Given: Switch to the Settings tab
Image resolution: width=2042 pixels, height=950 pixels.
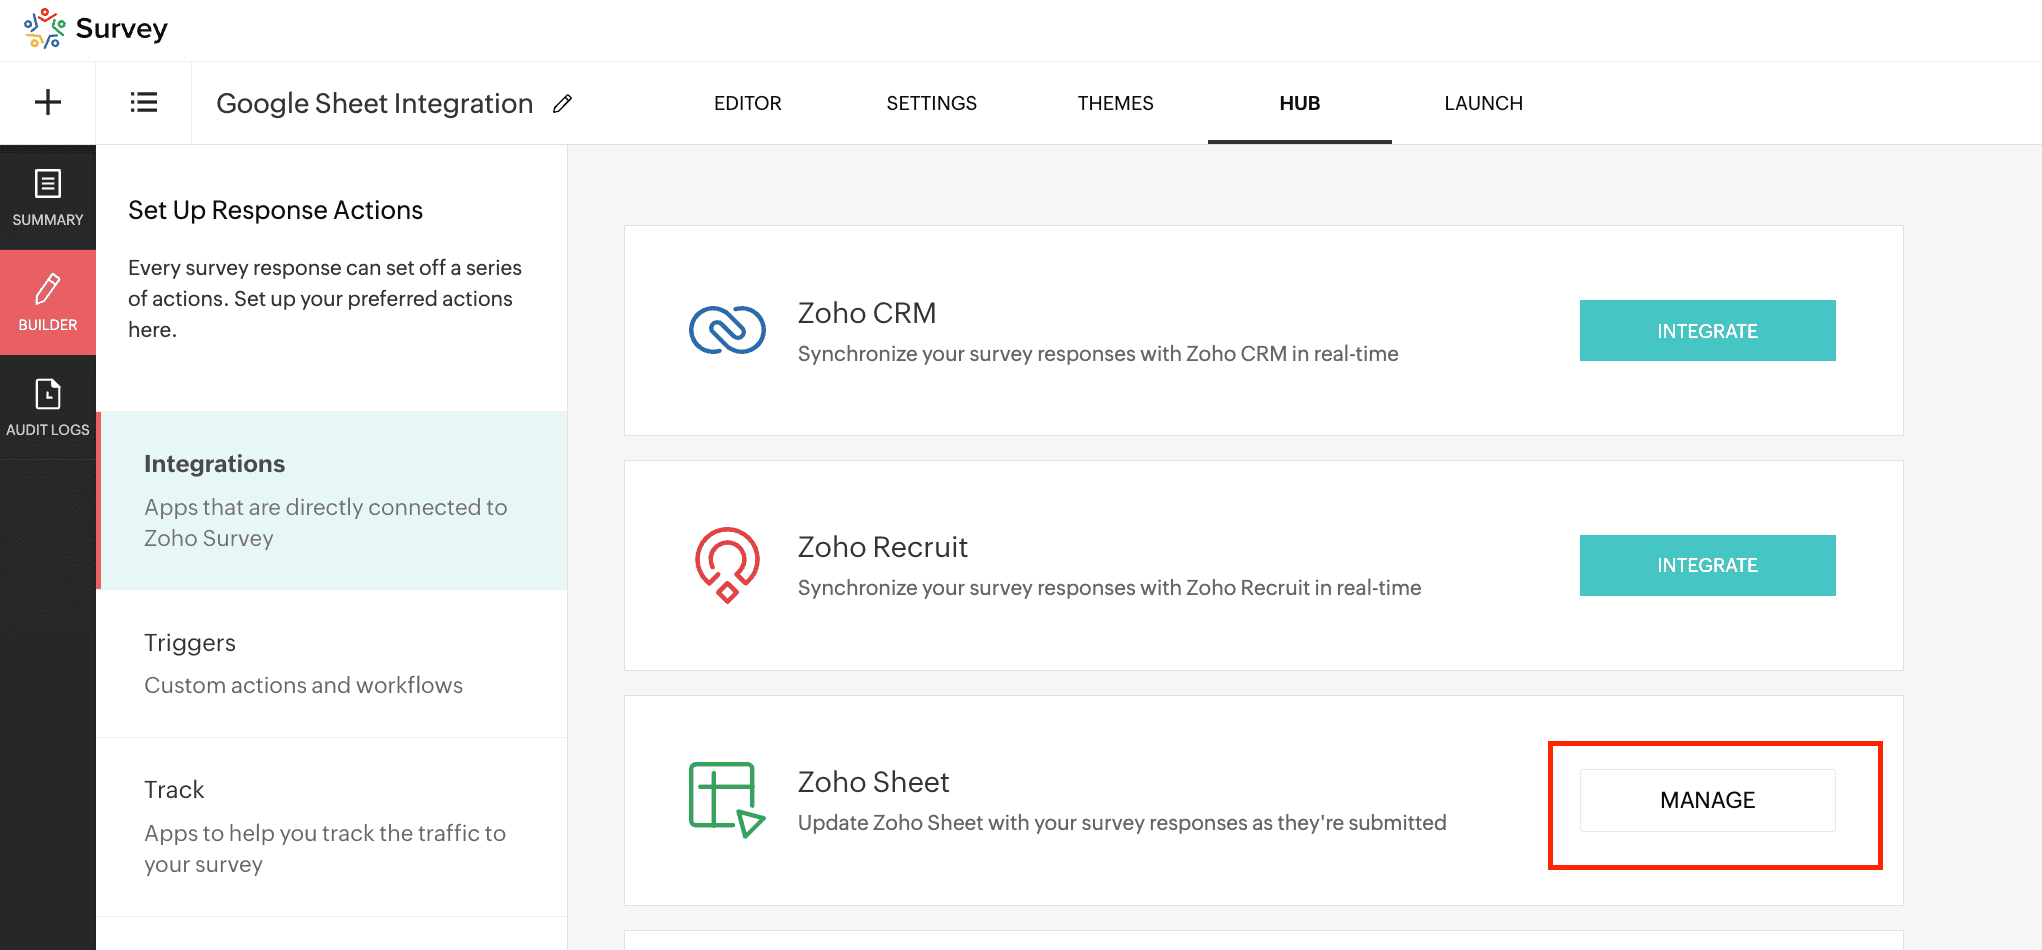Looking at the screenshot, I should (x=932, y=103).
